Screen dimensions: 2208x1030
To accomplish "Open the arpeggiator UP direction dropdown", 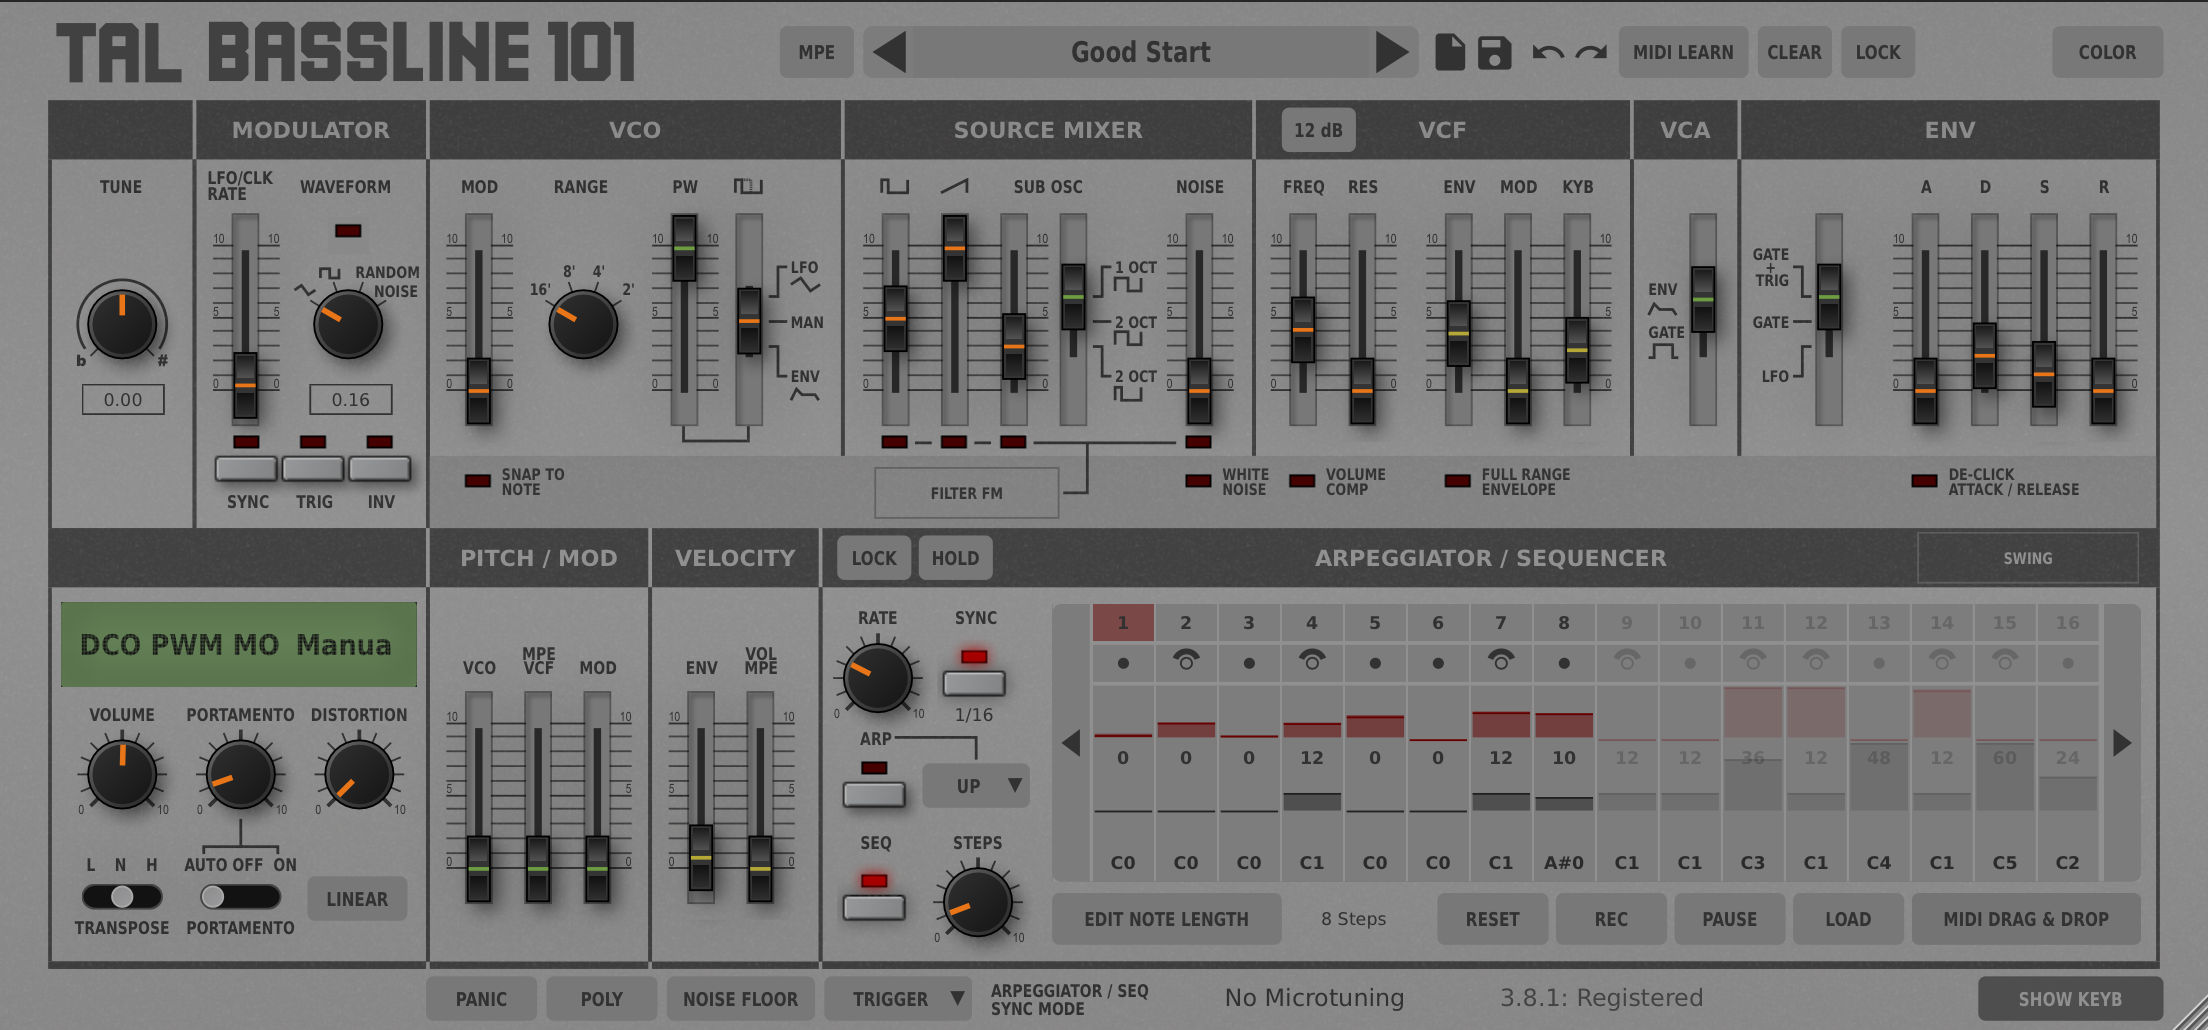I will pos(976,786).
